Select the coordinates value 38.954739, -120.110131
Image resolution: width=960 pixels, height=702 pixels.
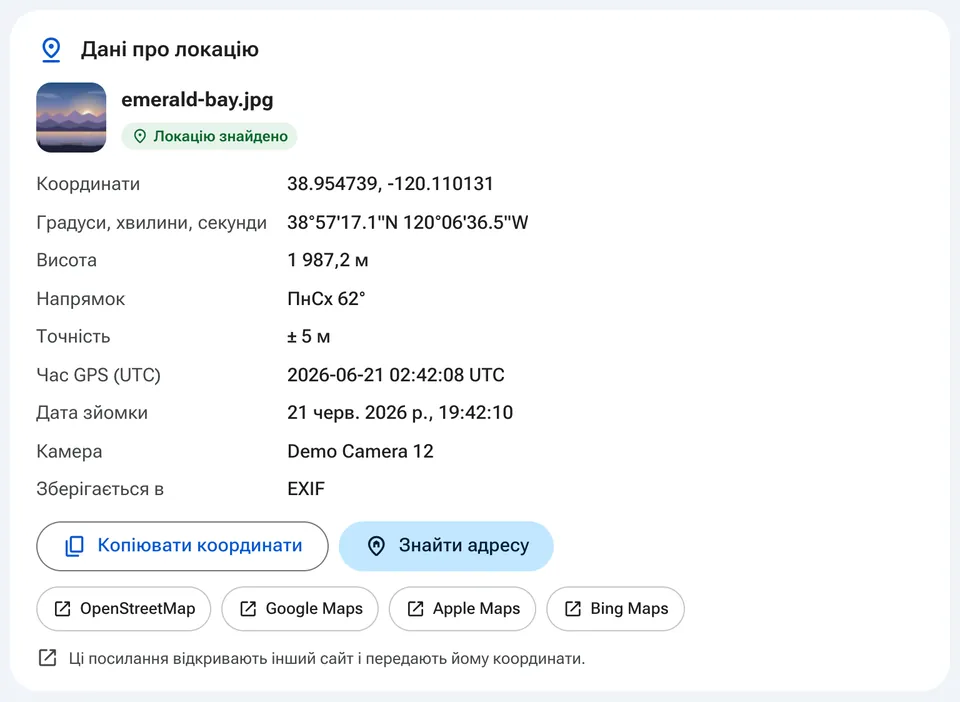tap(390, 184)
